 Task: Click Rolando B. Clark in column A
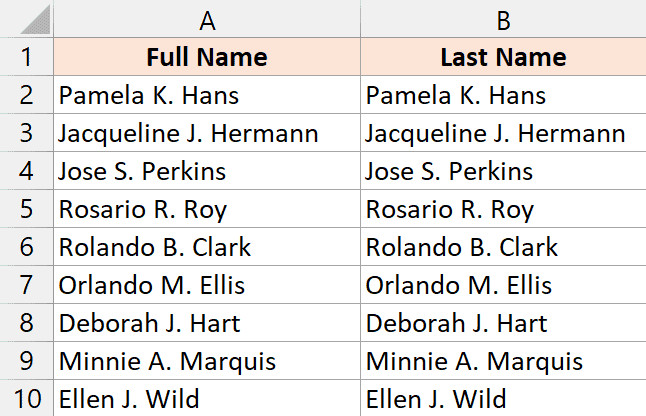coord(155,248)
